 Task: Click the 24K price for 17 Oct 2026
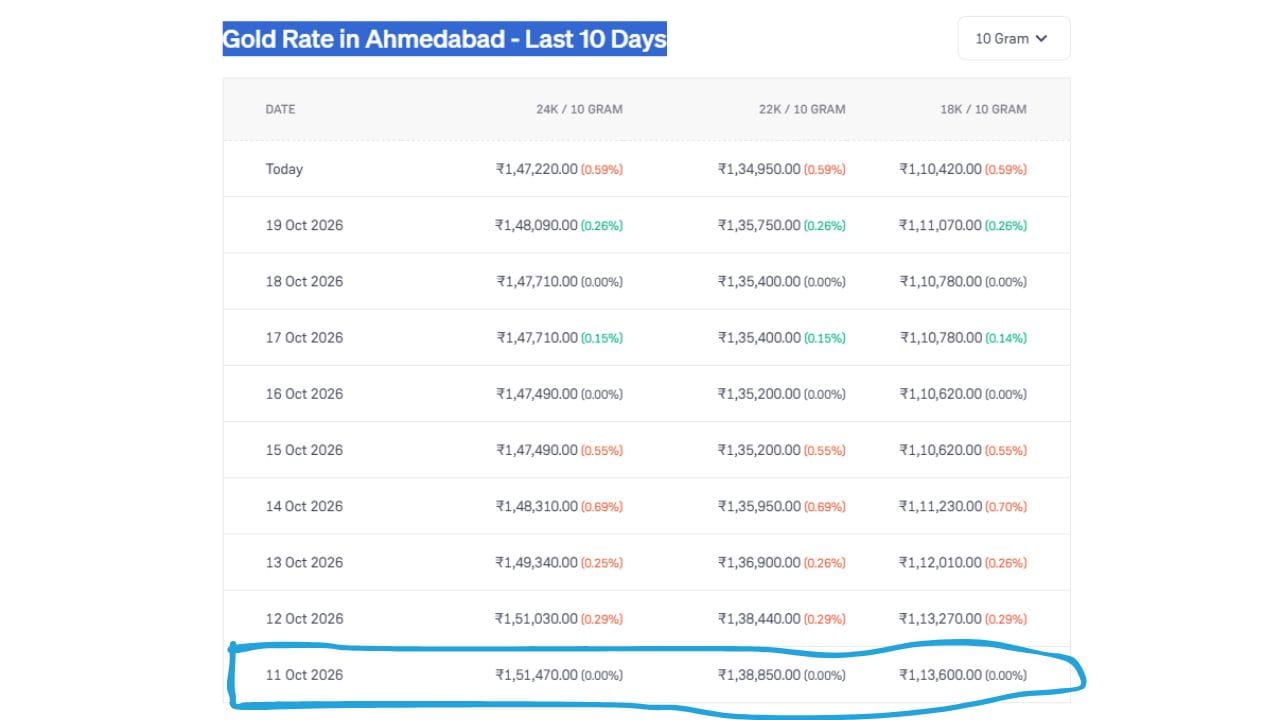point(537,337)
